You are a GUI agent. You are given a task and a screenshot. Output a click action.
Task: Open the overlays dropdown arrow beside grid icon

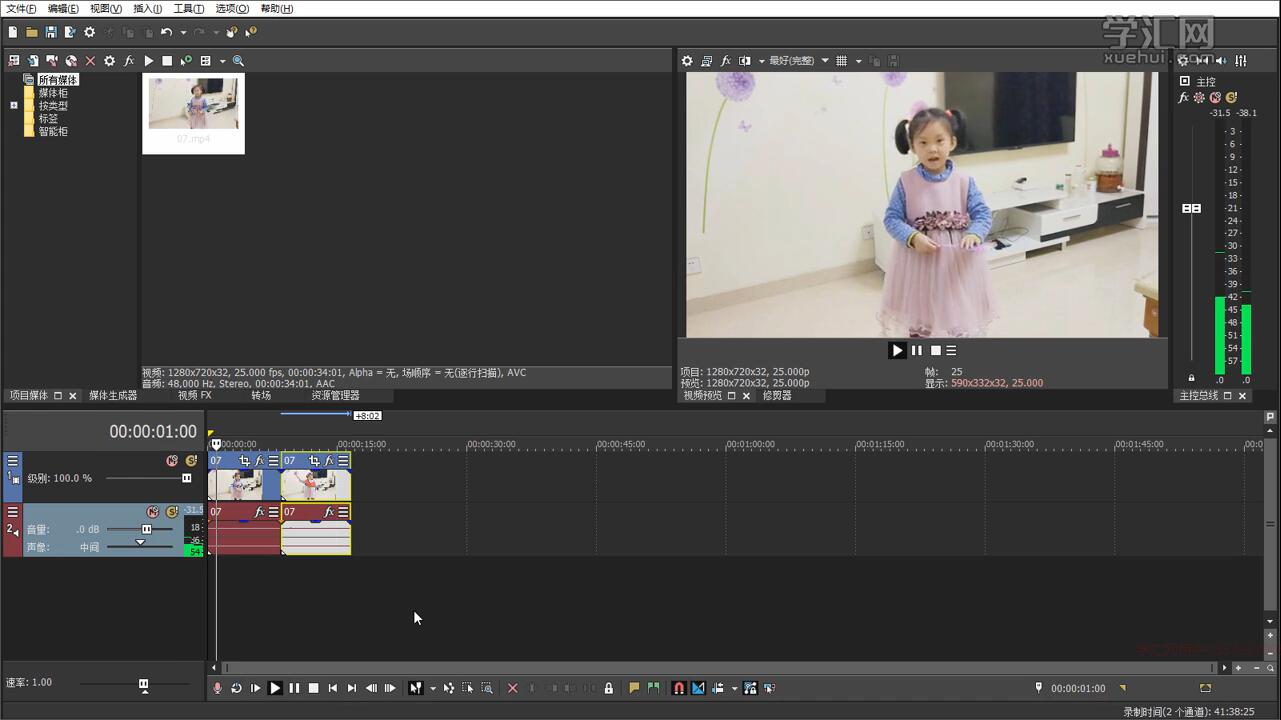(x=858, y=62)
